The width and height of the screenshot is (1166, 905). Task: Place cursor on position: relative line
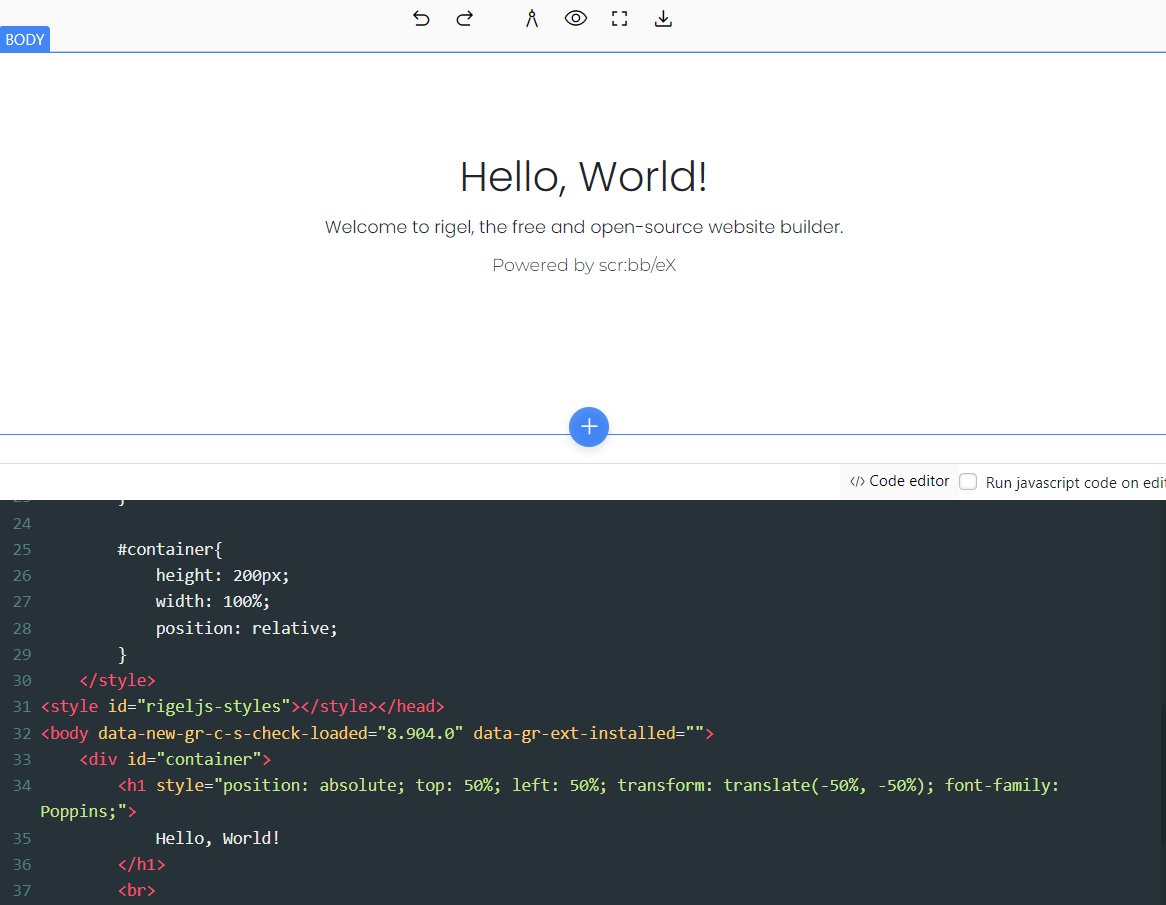point(246,628)
